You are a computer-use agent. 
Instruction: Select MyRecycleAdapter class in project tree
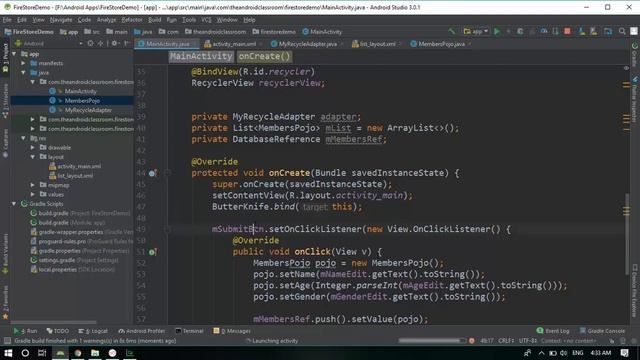[88, 110]
